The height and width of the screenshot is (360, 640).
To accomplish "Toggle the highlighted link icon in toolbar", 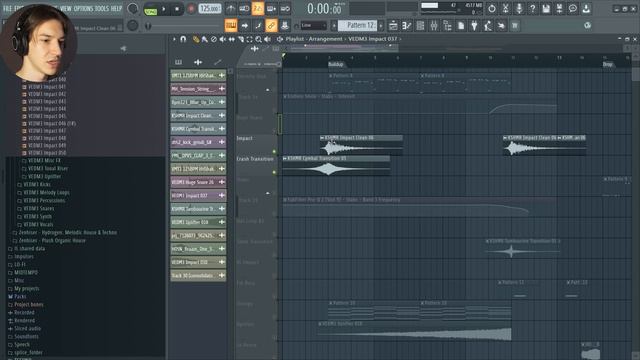I will 271,25.
